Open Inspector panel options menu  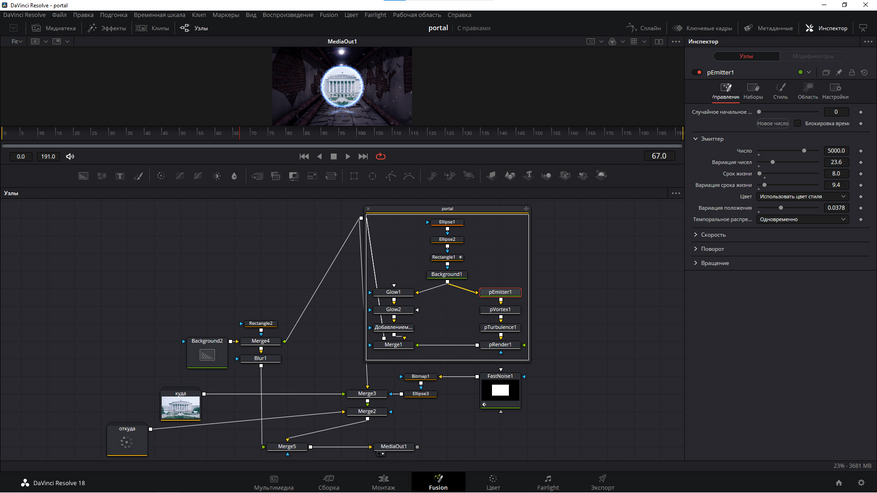(867, 41)
